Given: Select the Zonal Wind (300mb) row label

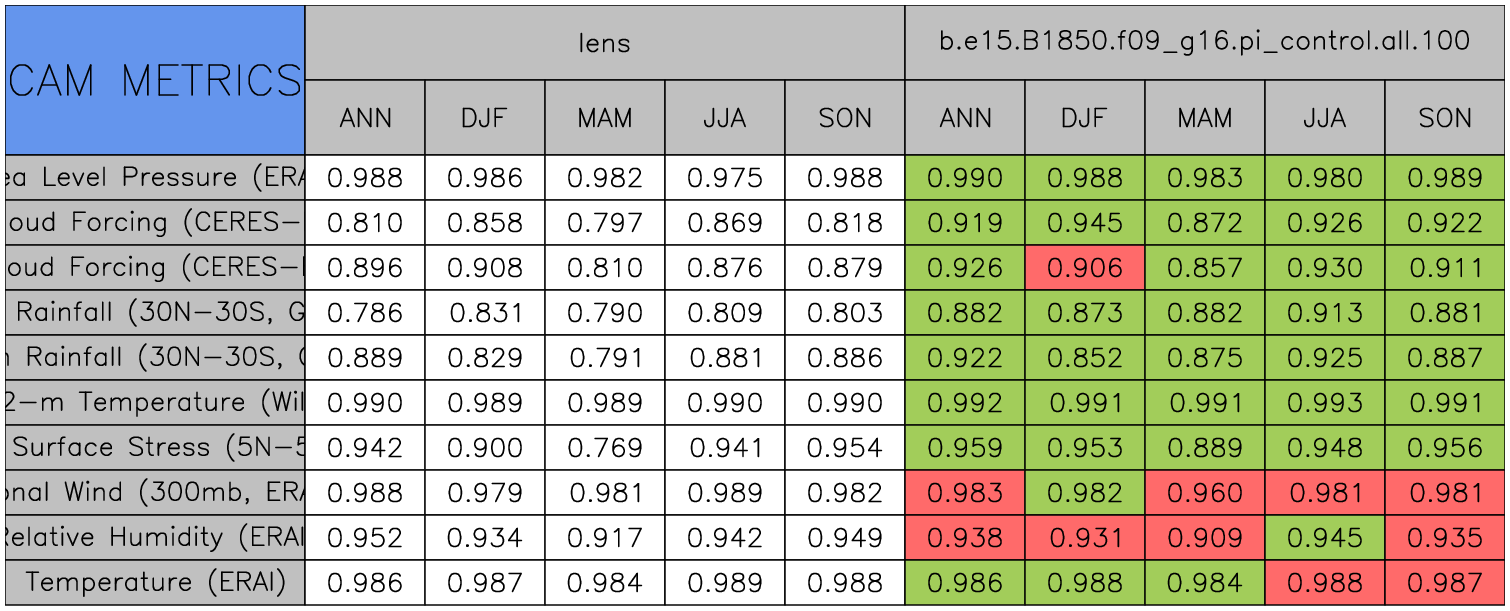Looking at the screenshot, I should tap(155, 493).
